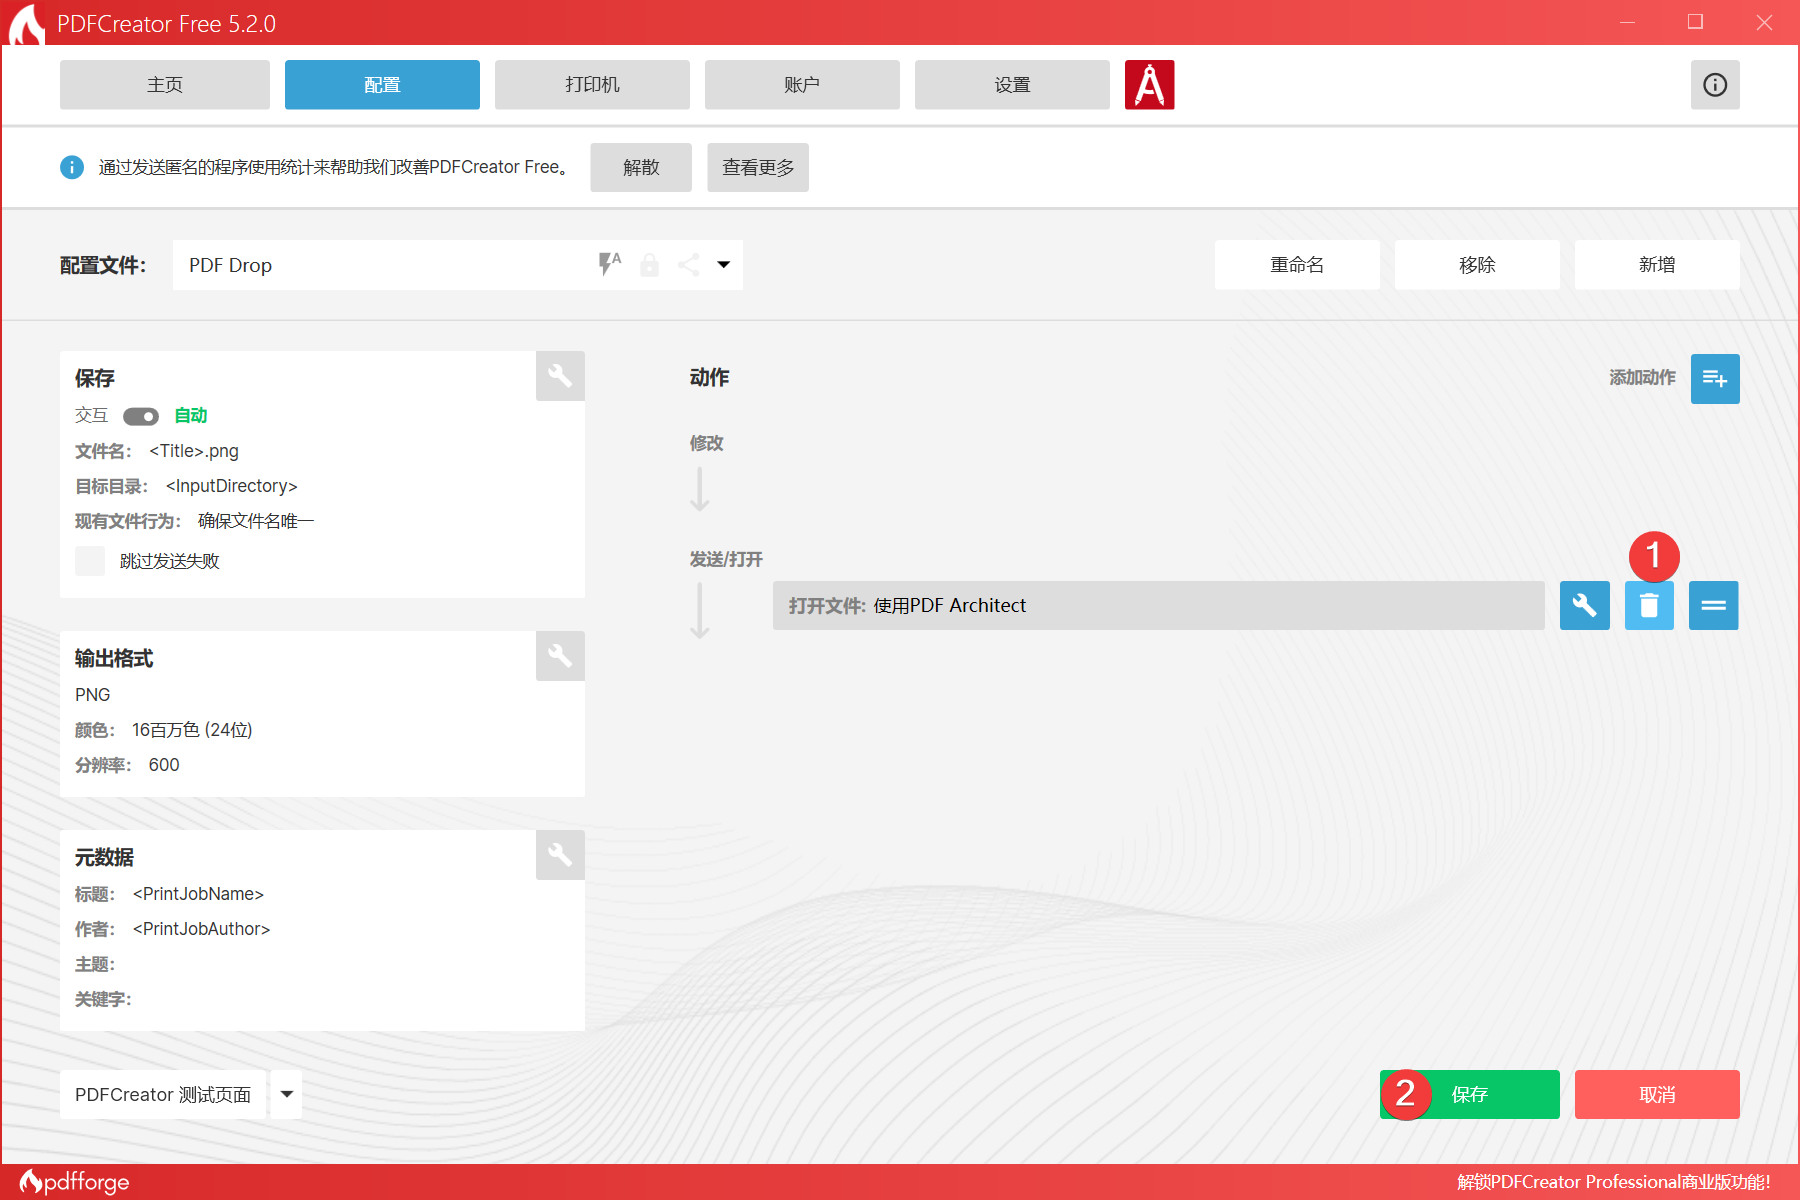This screenshot has width=1800, height=1200.
Task: Click the 添加动作 add action icon
Action: 1714,379
